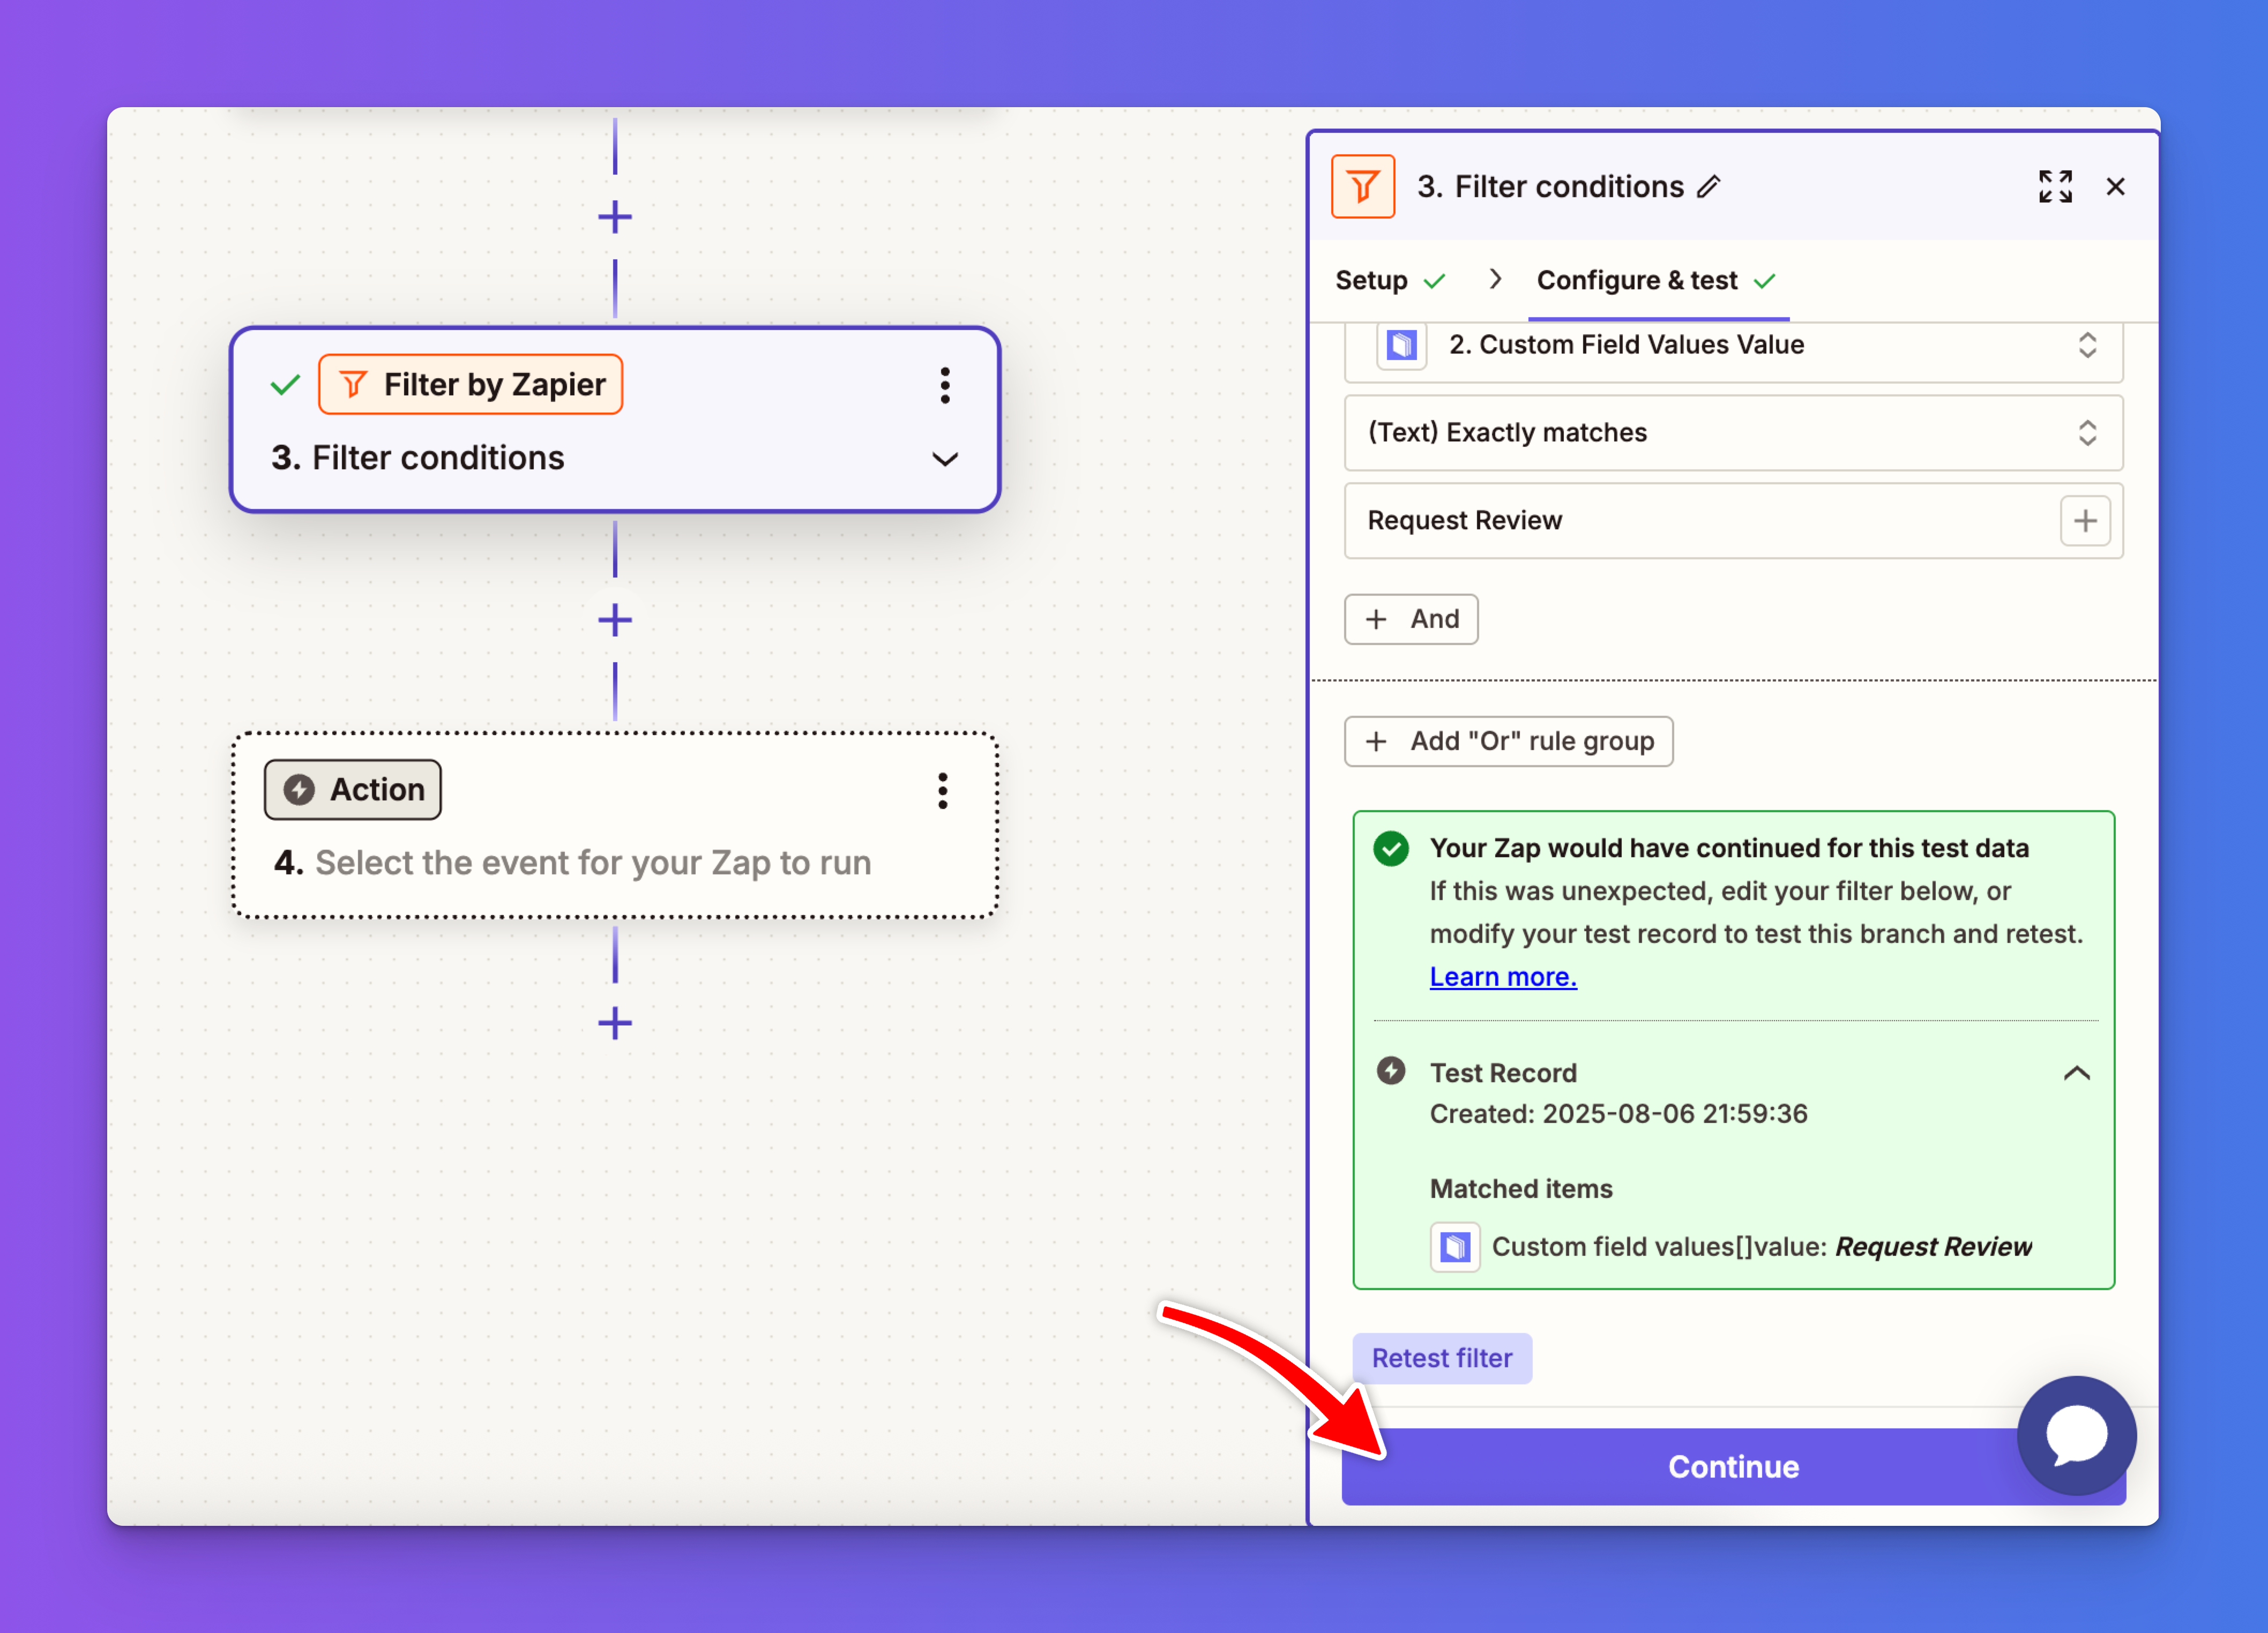This screenshot has width=2268, height=1633.
Task: Click plus icon in Request Review field
Action: pos(2085,521)
